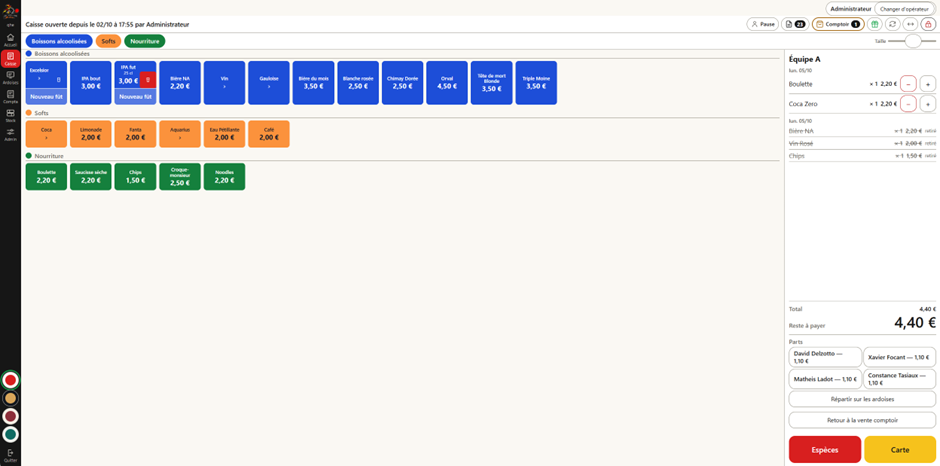Open the tickets list showing 23

tap(795, 24)
